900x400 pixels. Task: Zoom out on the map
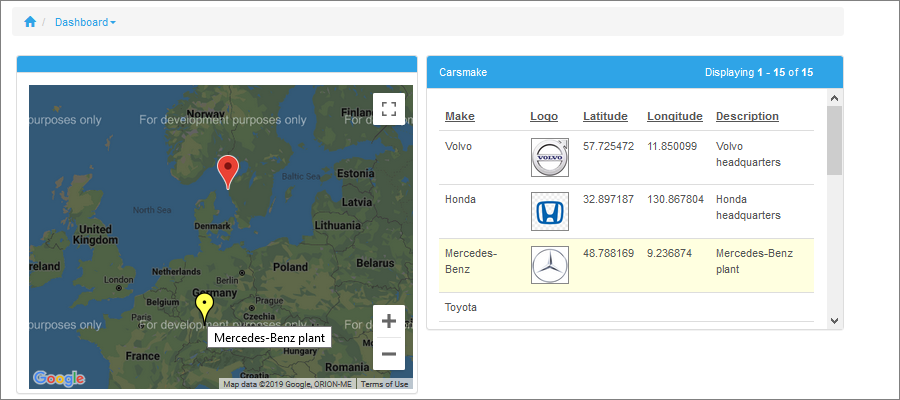(389, 354)
